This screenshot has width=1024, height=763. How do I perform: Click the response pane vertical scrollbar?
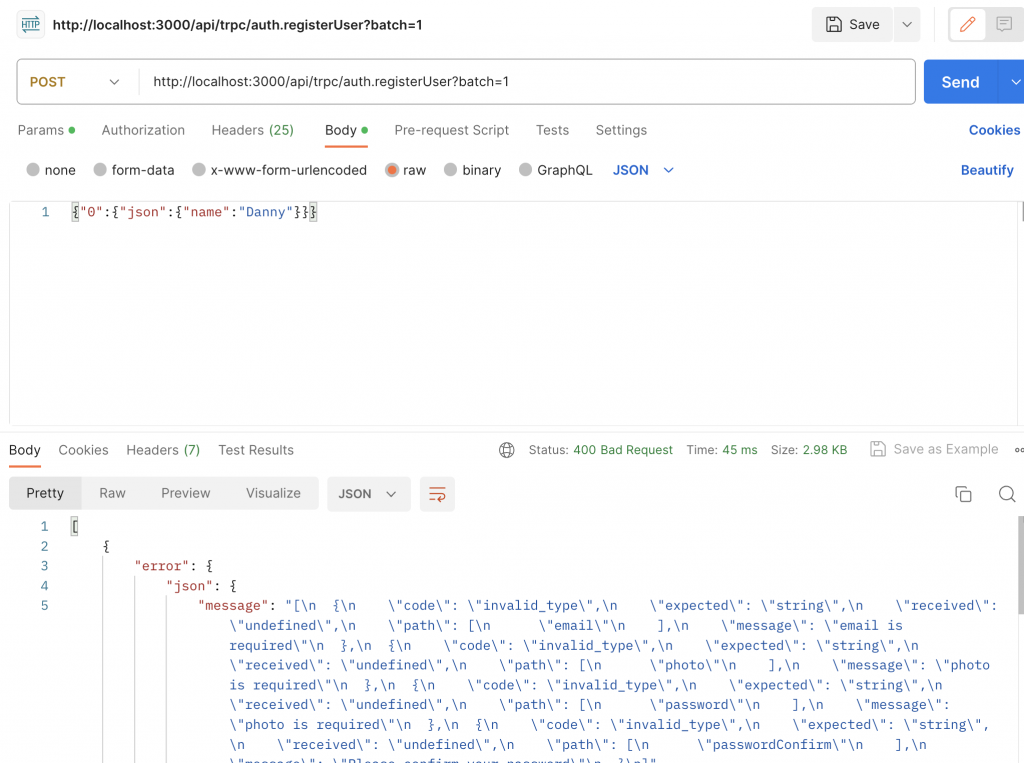1020,565
